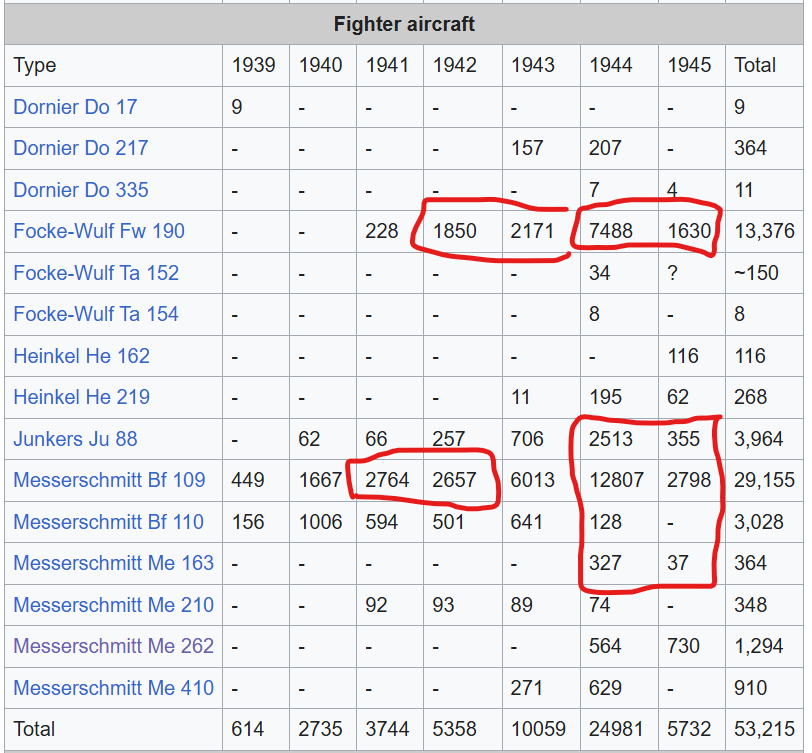Visit the Messerschmitt Me 210 link
This screenshot has height=753, width=812.
(113, 605)
